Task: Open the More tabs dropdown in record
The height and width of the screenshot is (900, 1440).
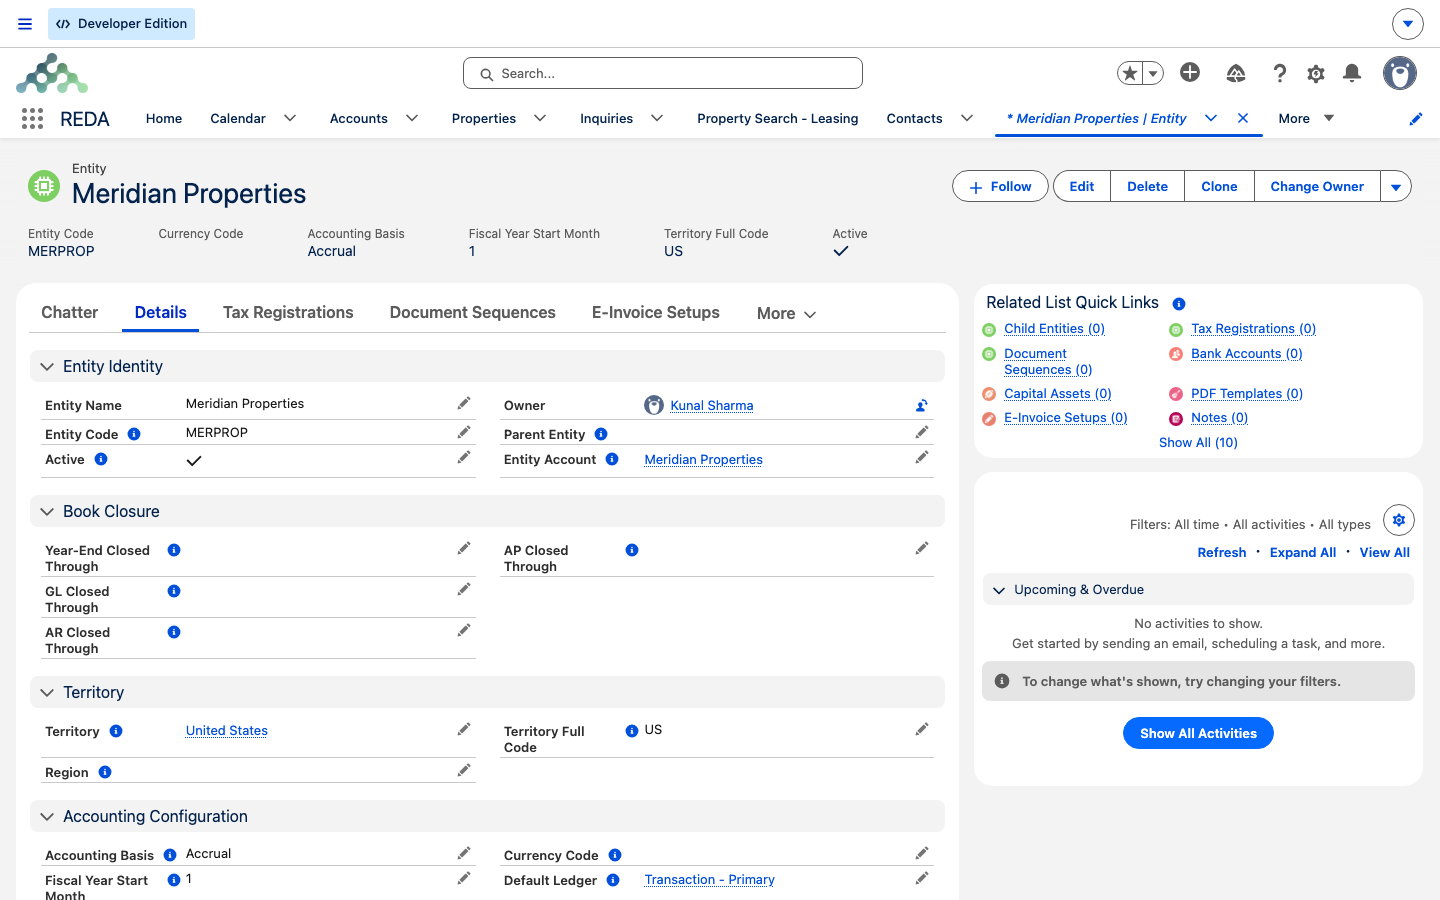Action: (787, 313)
